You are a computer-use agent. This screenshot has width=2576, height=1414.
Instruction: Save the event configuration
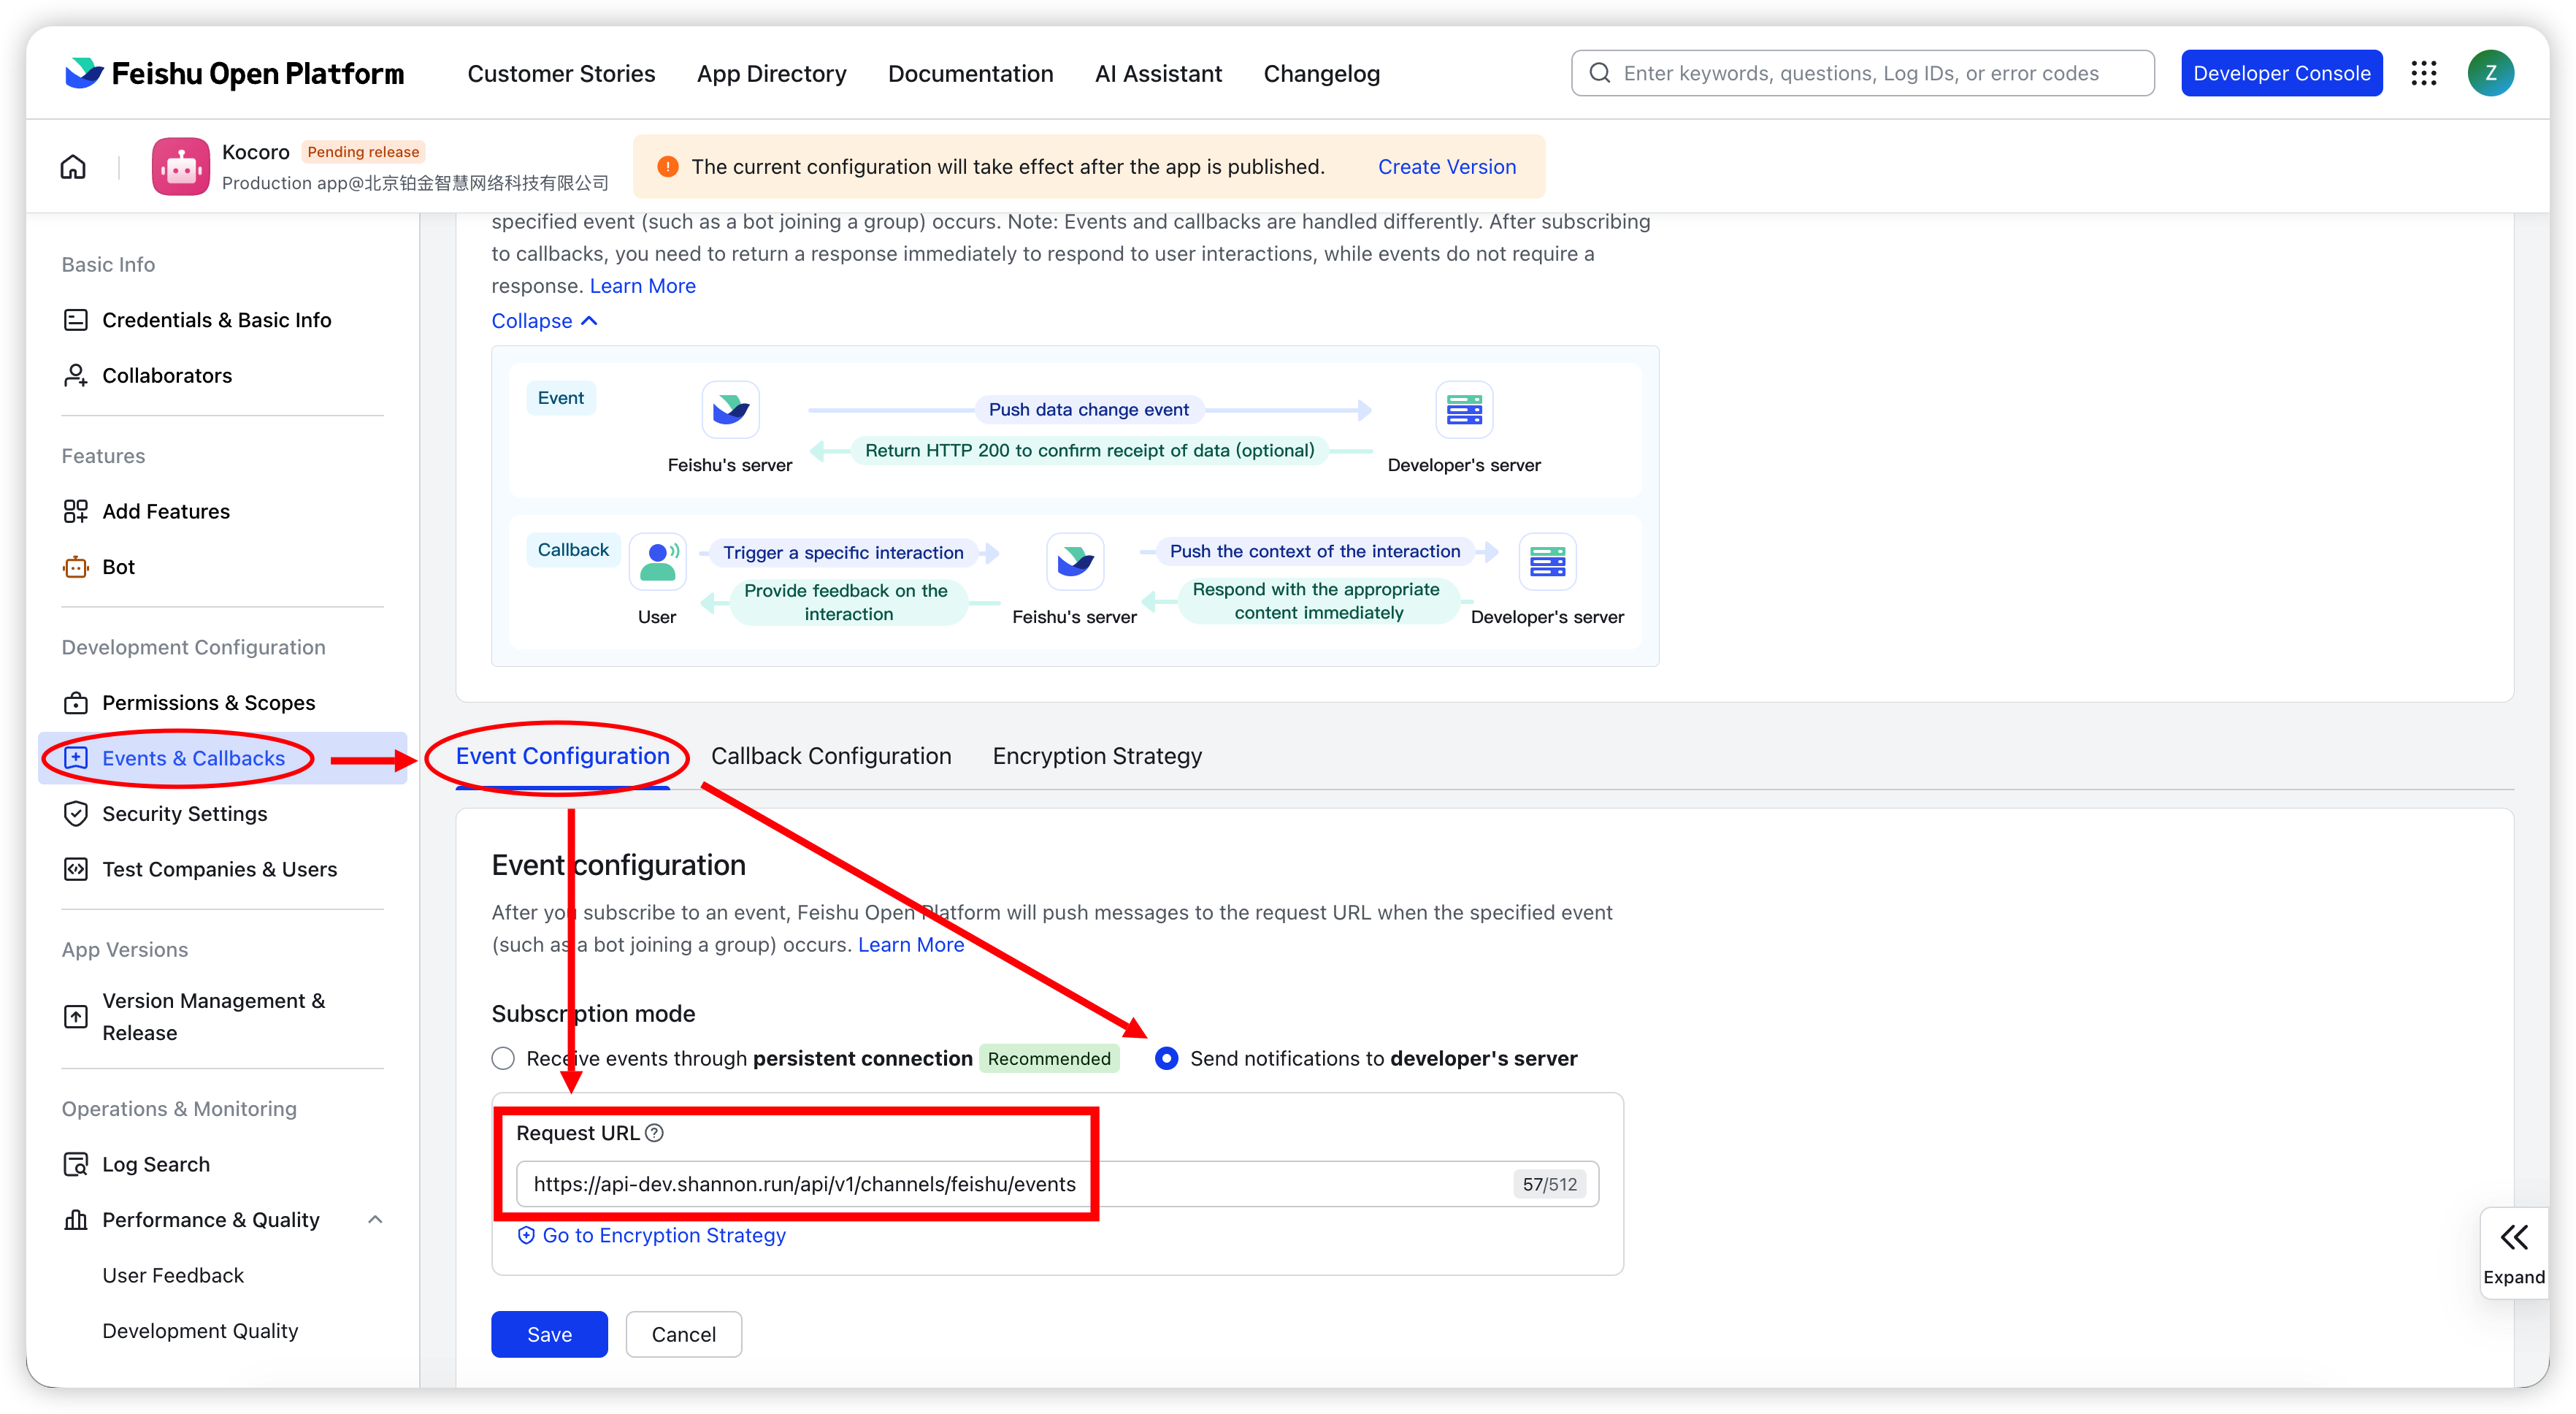[x=549, y=1334]
